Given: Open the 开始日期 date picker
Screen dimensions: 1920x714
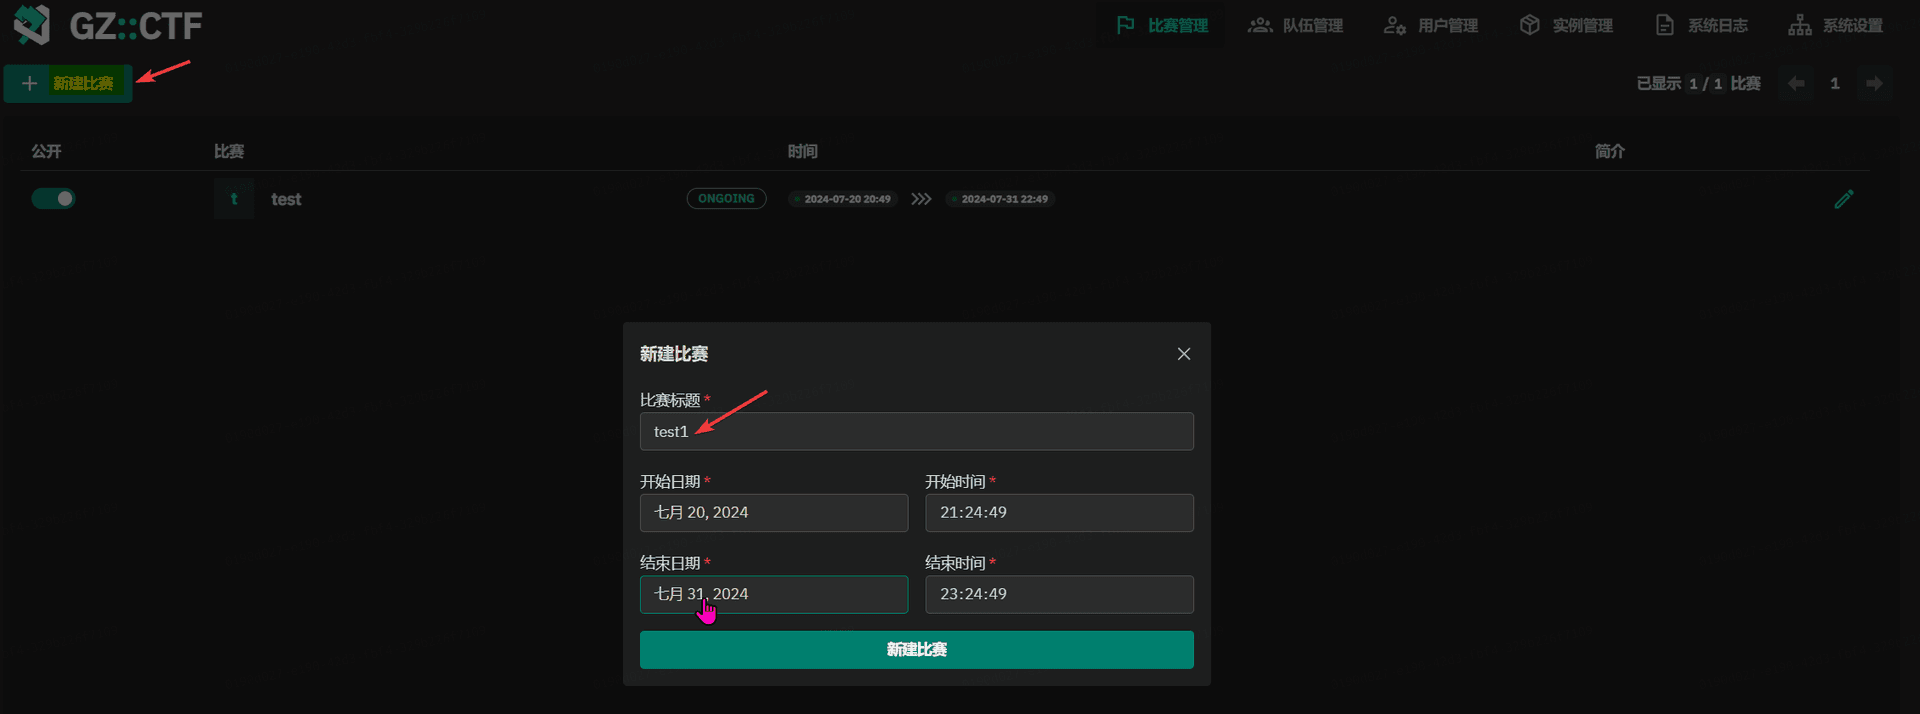Looking at the screenshot, I should pos(773,513).
